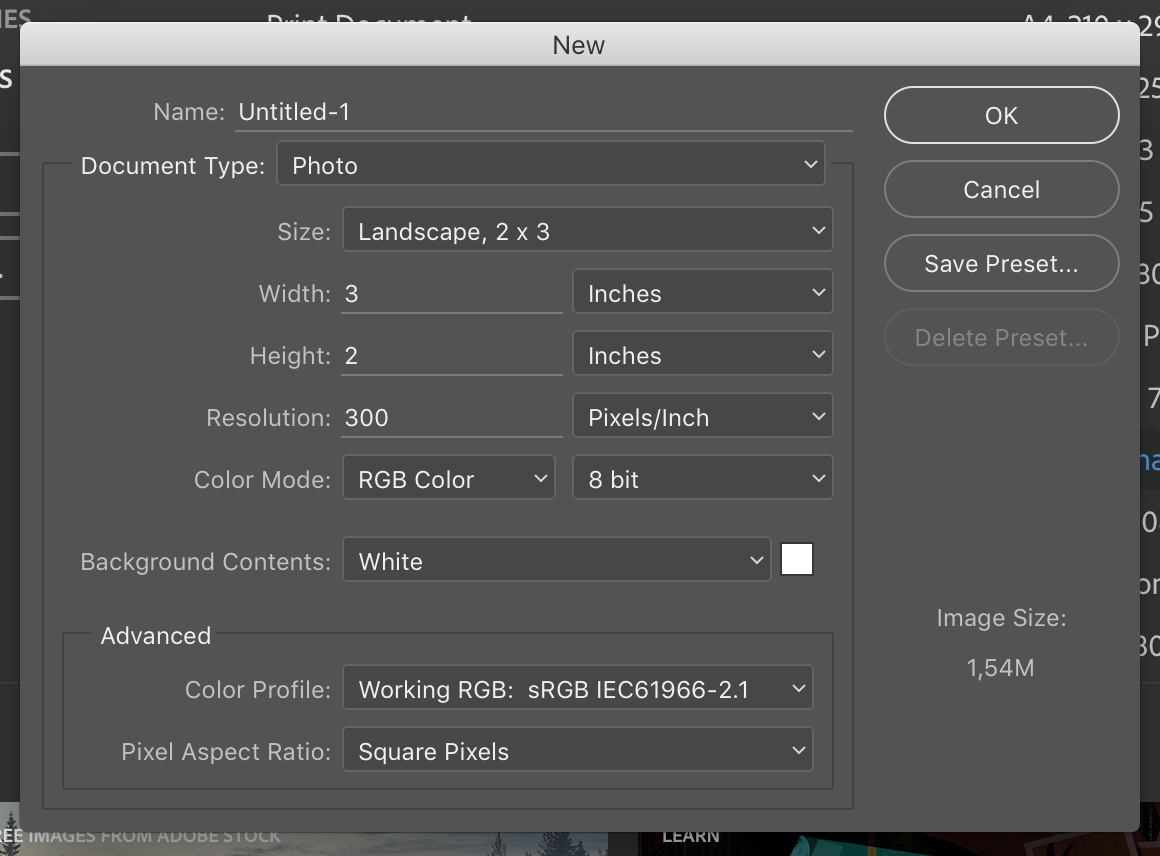
Task: Click the Advanced section header
Action: pos(155,635)
